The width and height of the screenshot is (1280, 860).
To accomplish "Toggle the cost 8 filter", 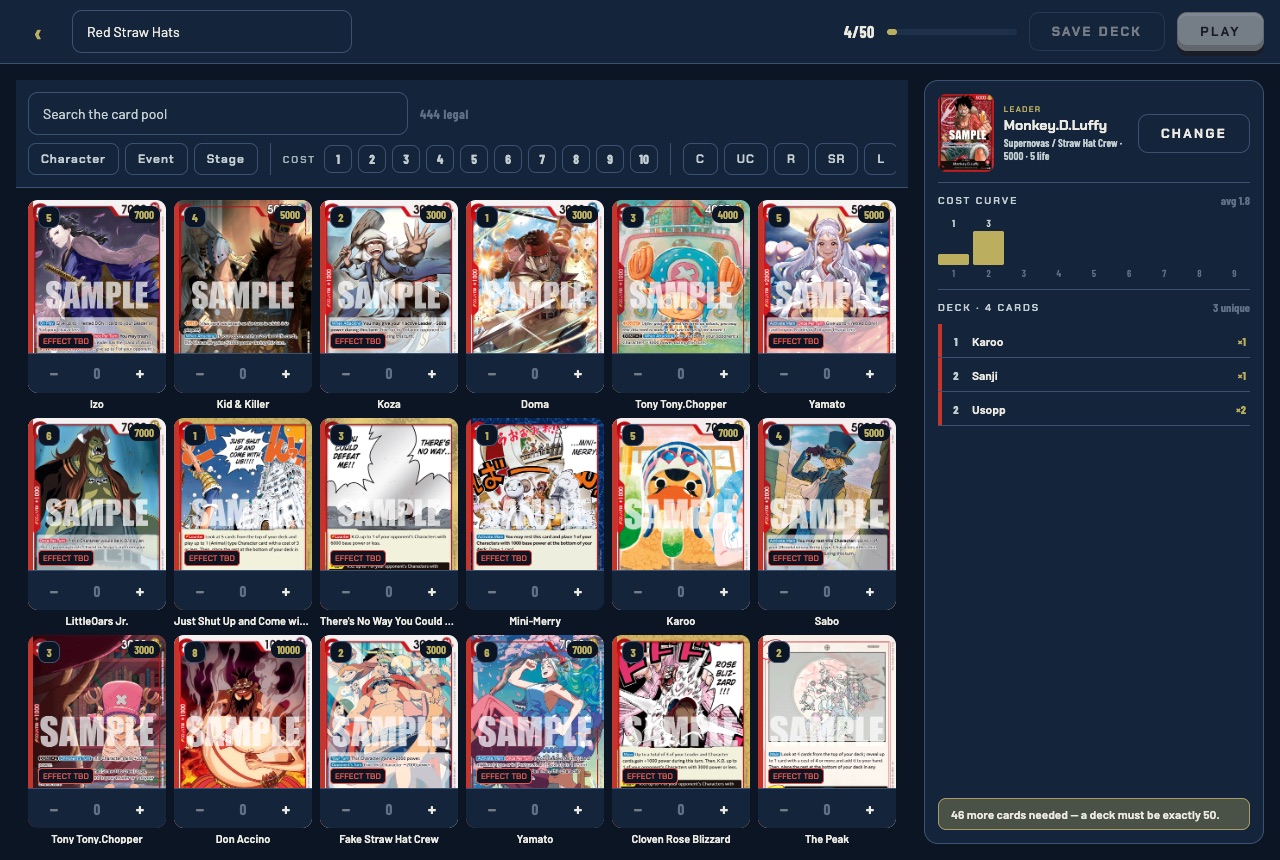I will point(576,159).
